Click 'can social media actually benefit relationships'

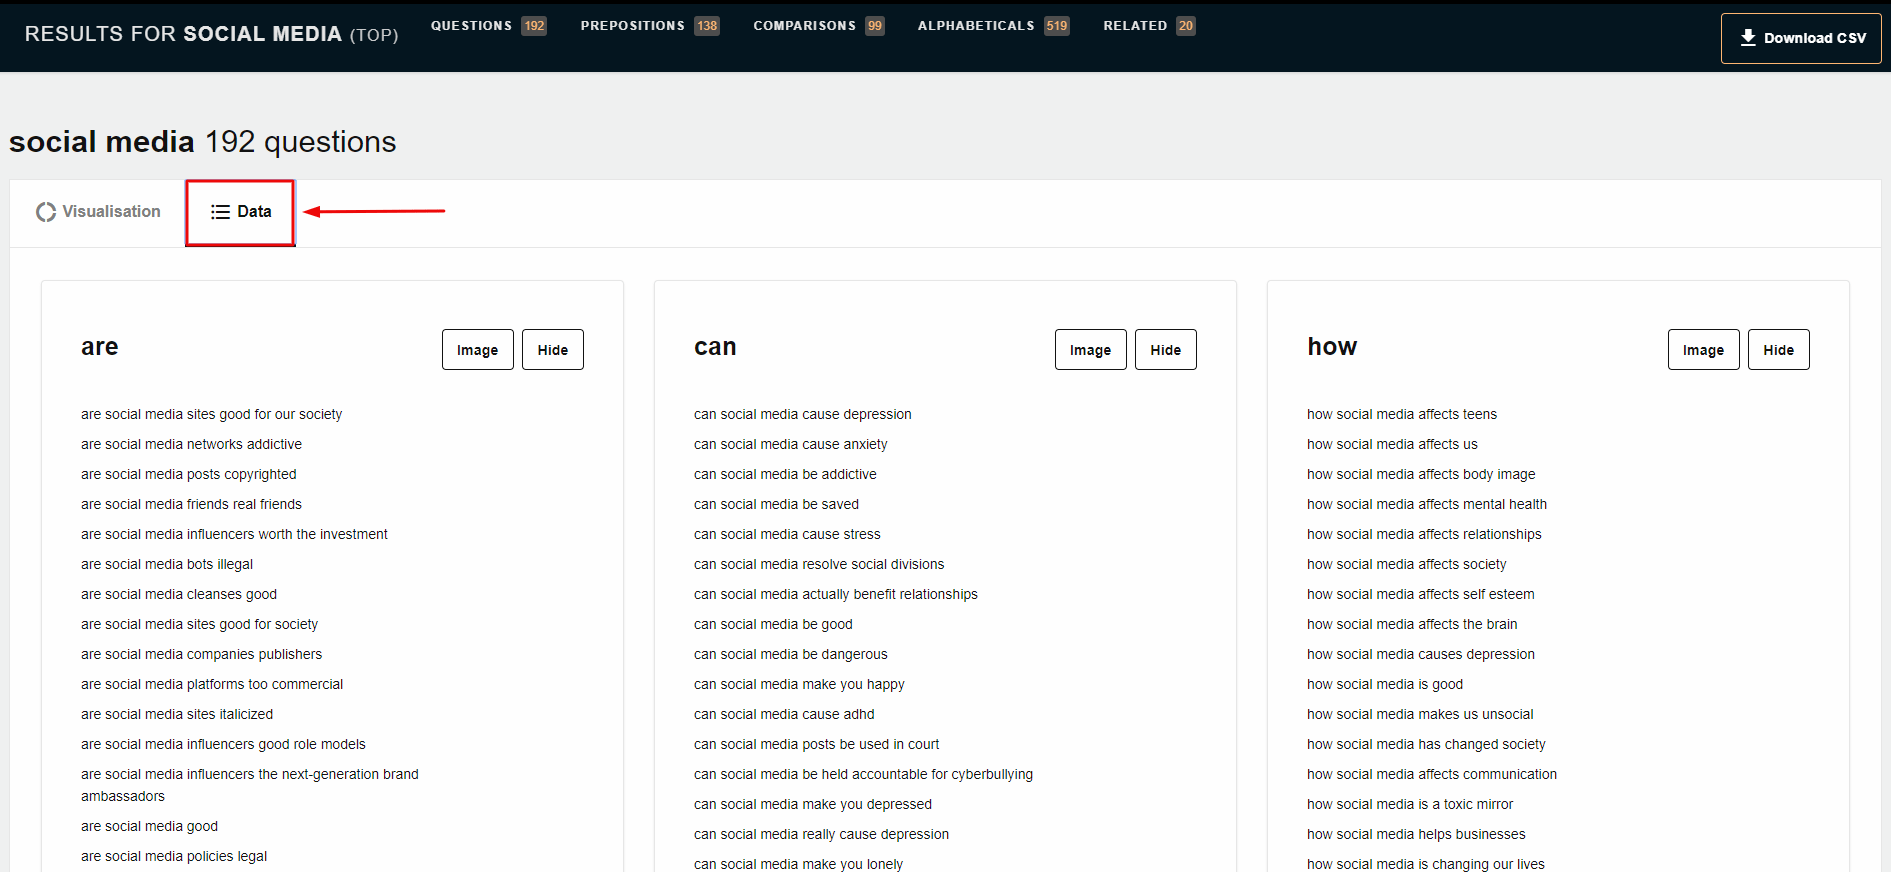[836, 594]
